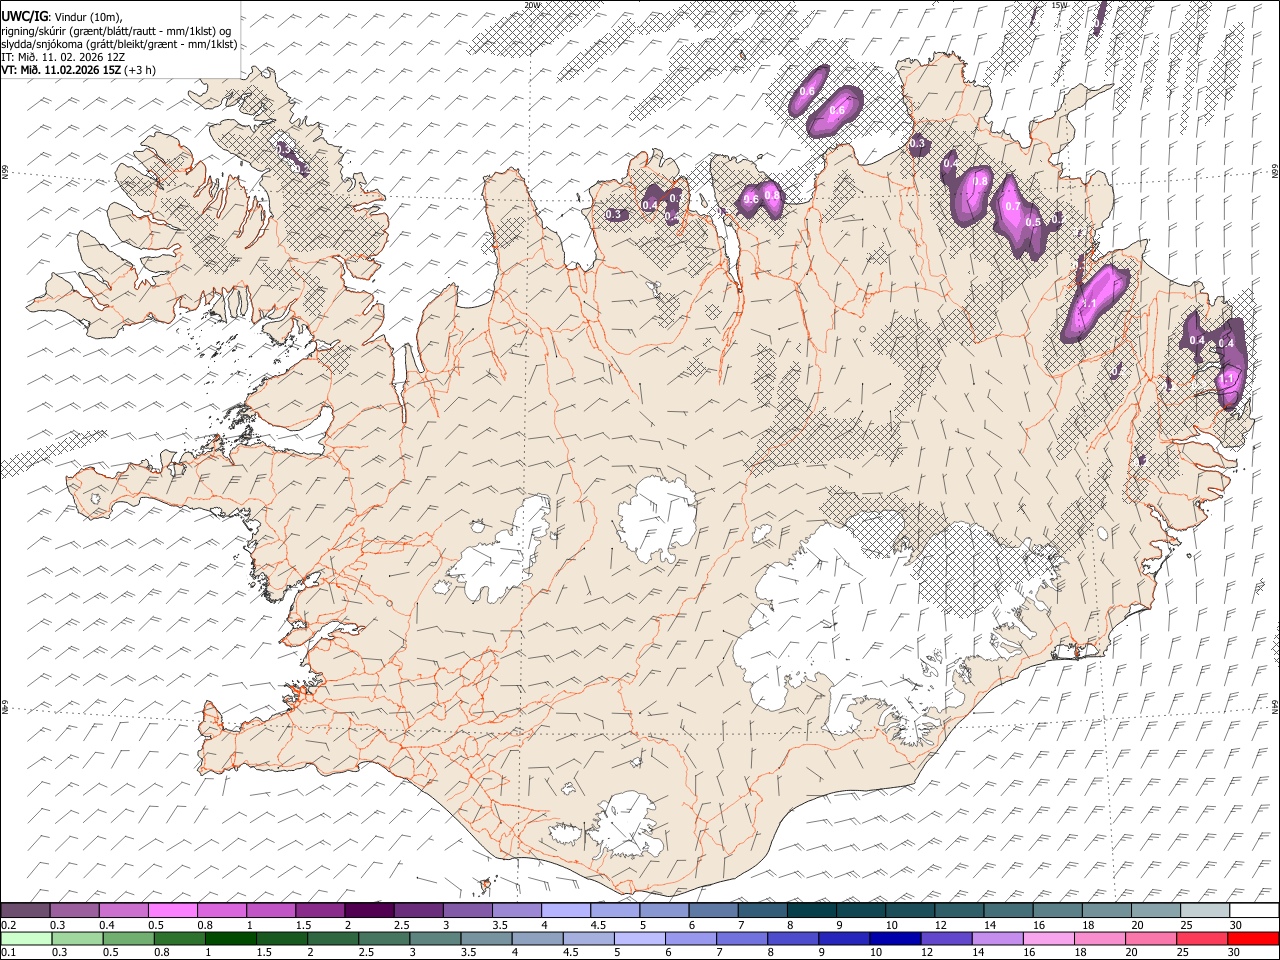Screen dimensions: 1280x960
Task: Click the 16 light pink swatch in the lower legend
Action: (1048, 938)
